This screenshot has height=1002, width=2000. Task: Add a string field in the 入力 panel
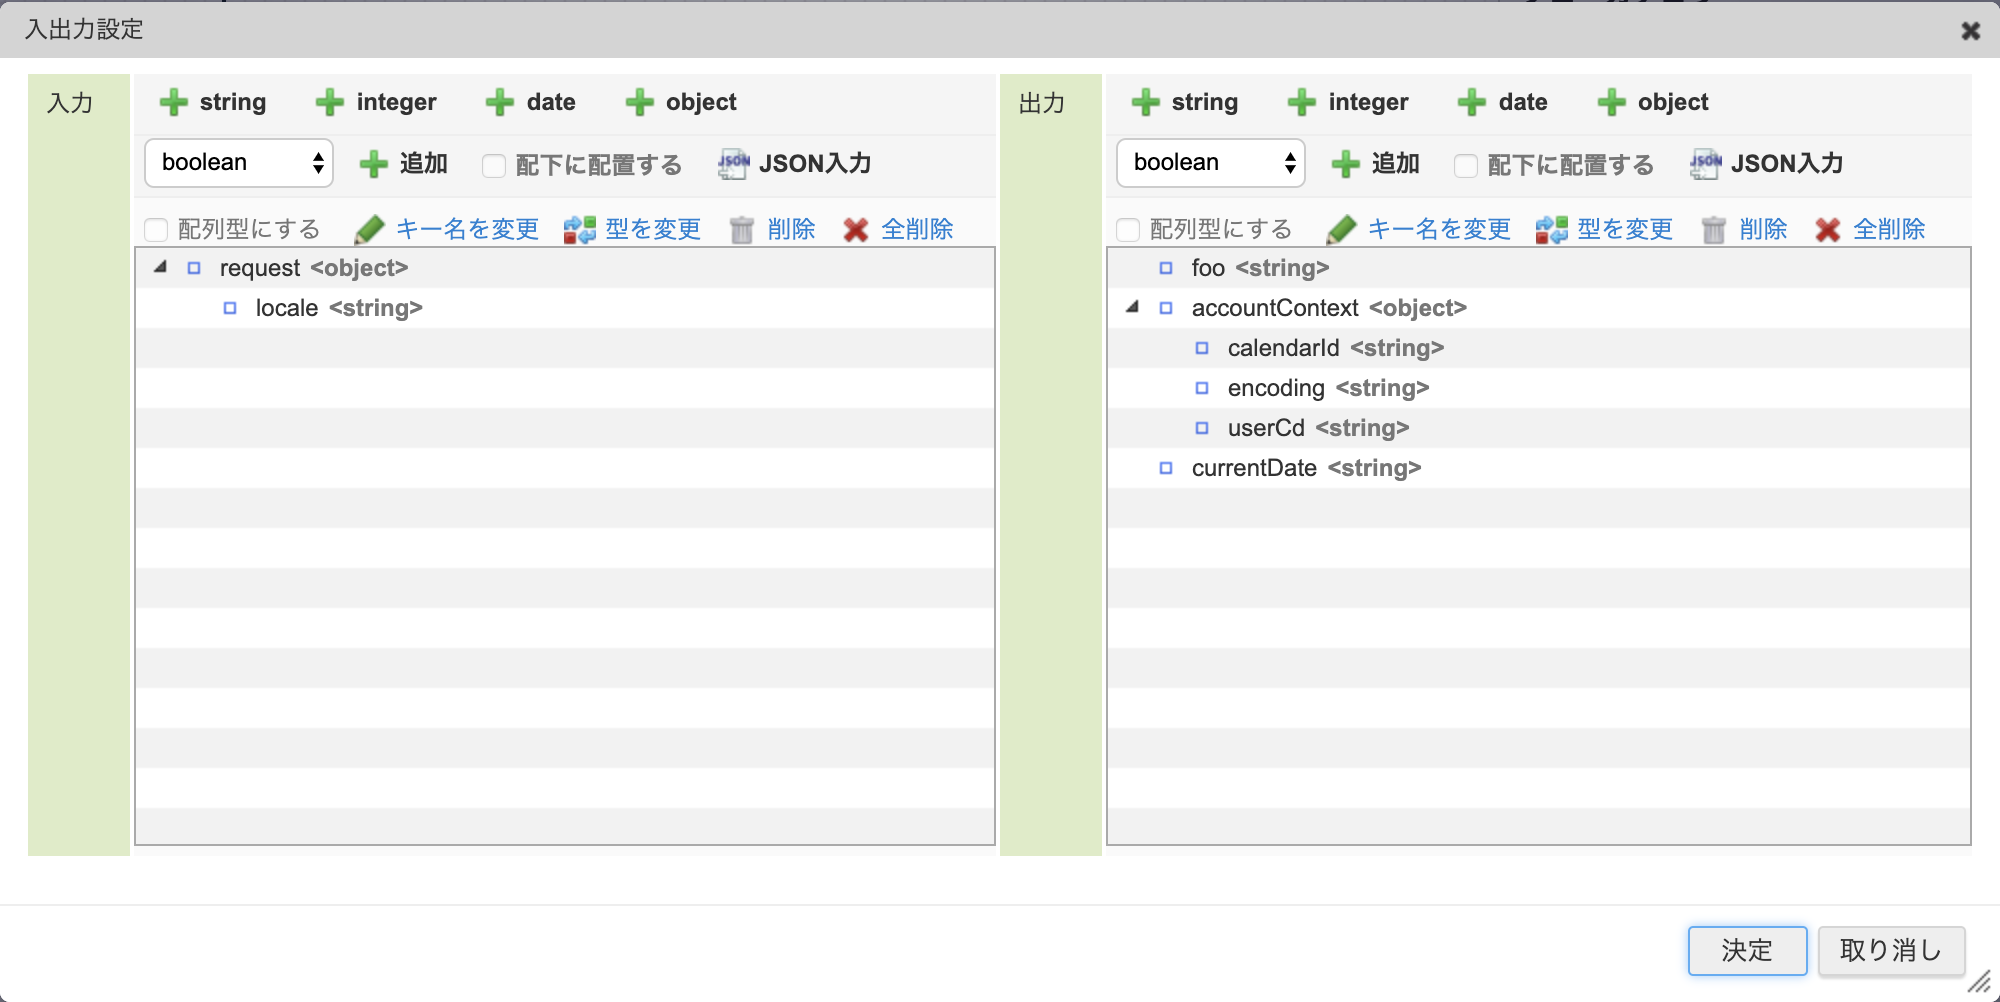213,101
